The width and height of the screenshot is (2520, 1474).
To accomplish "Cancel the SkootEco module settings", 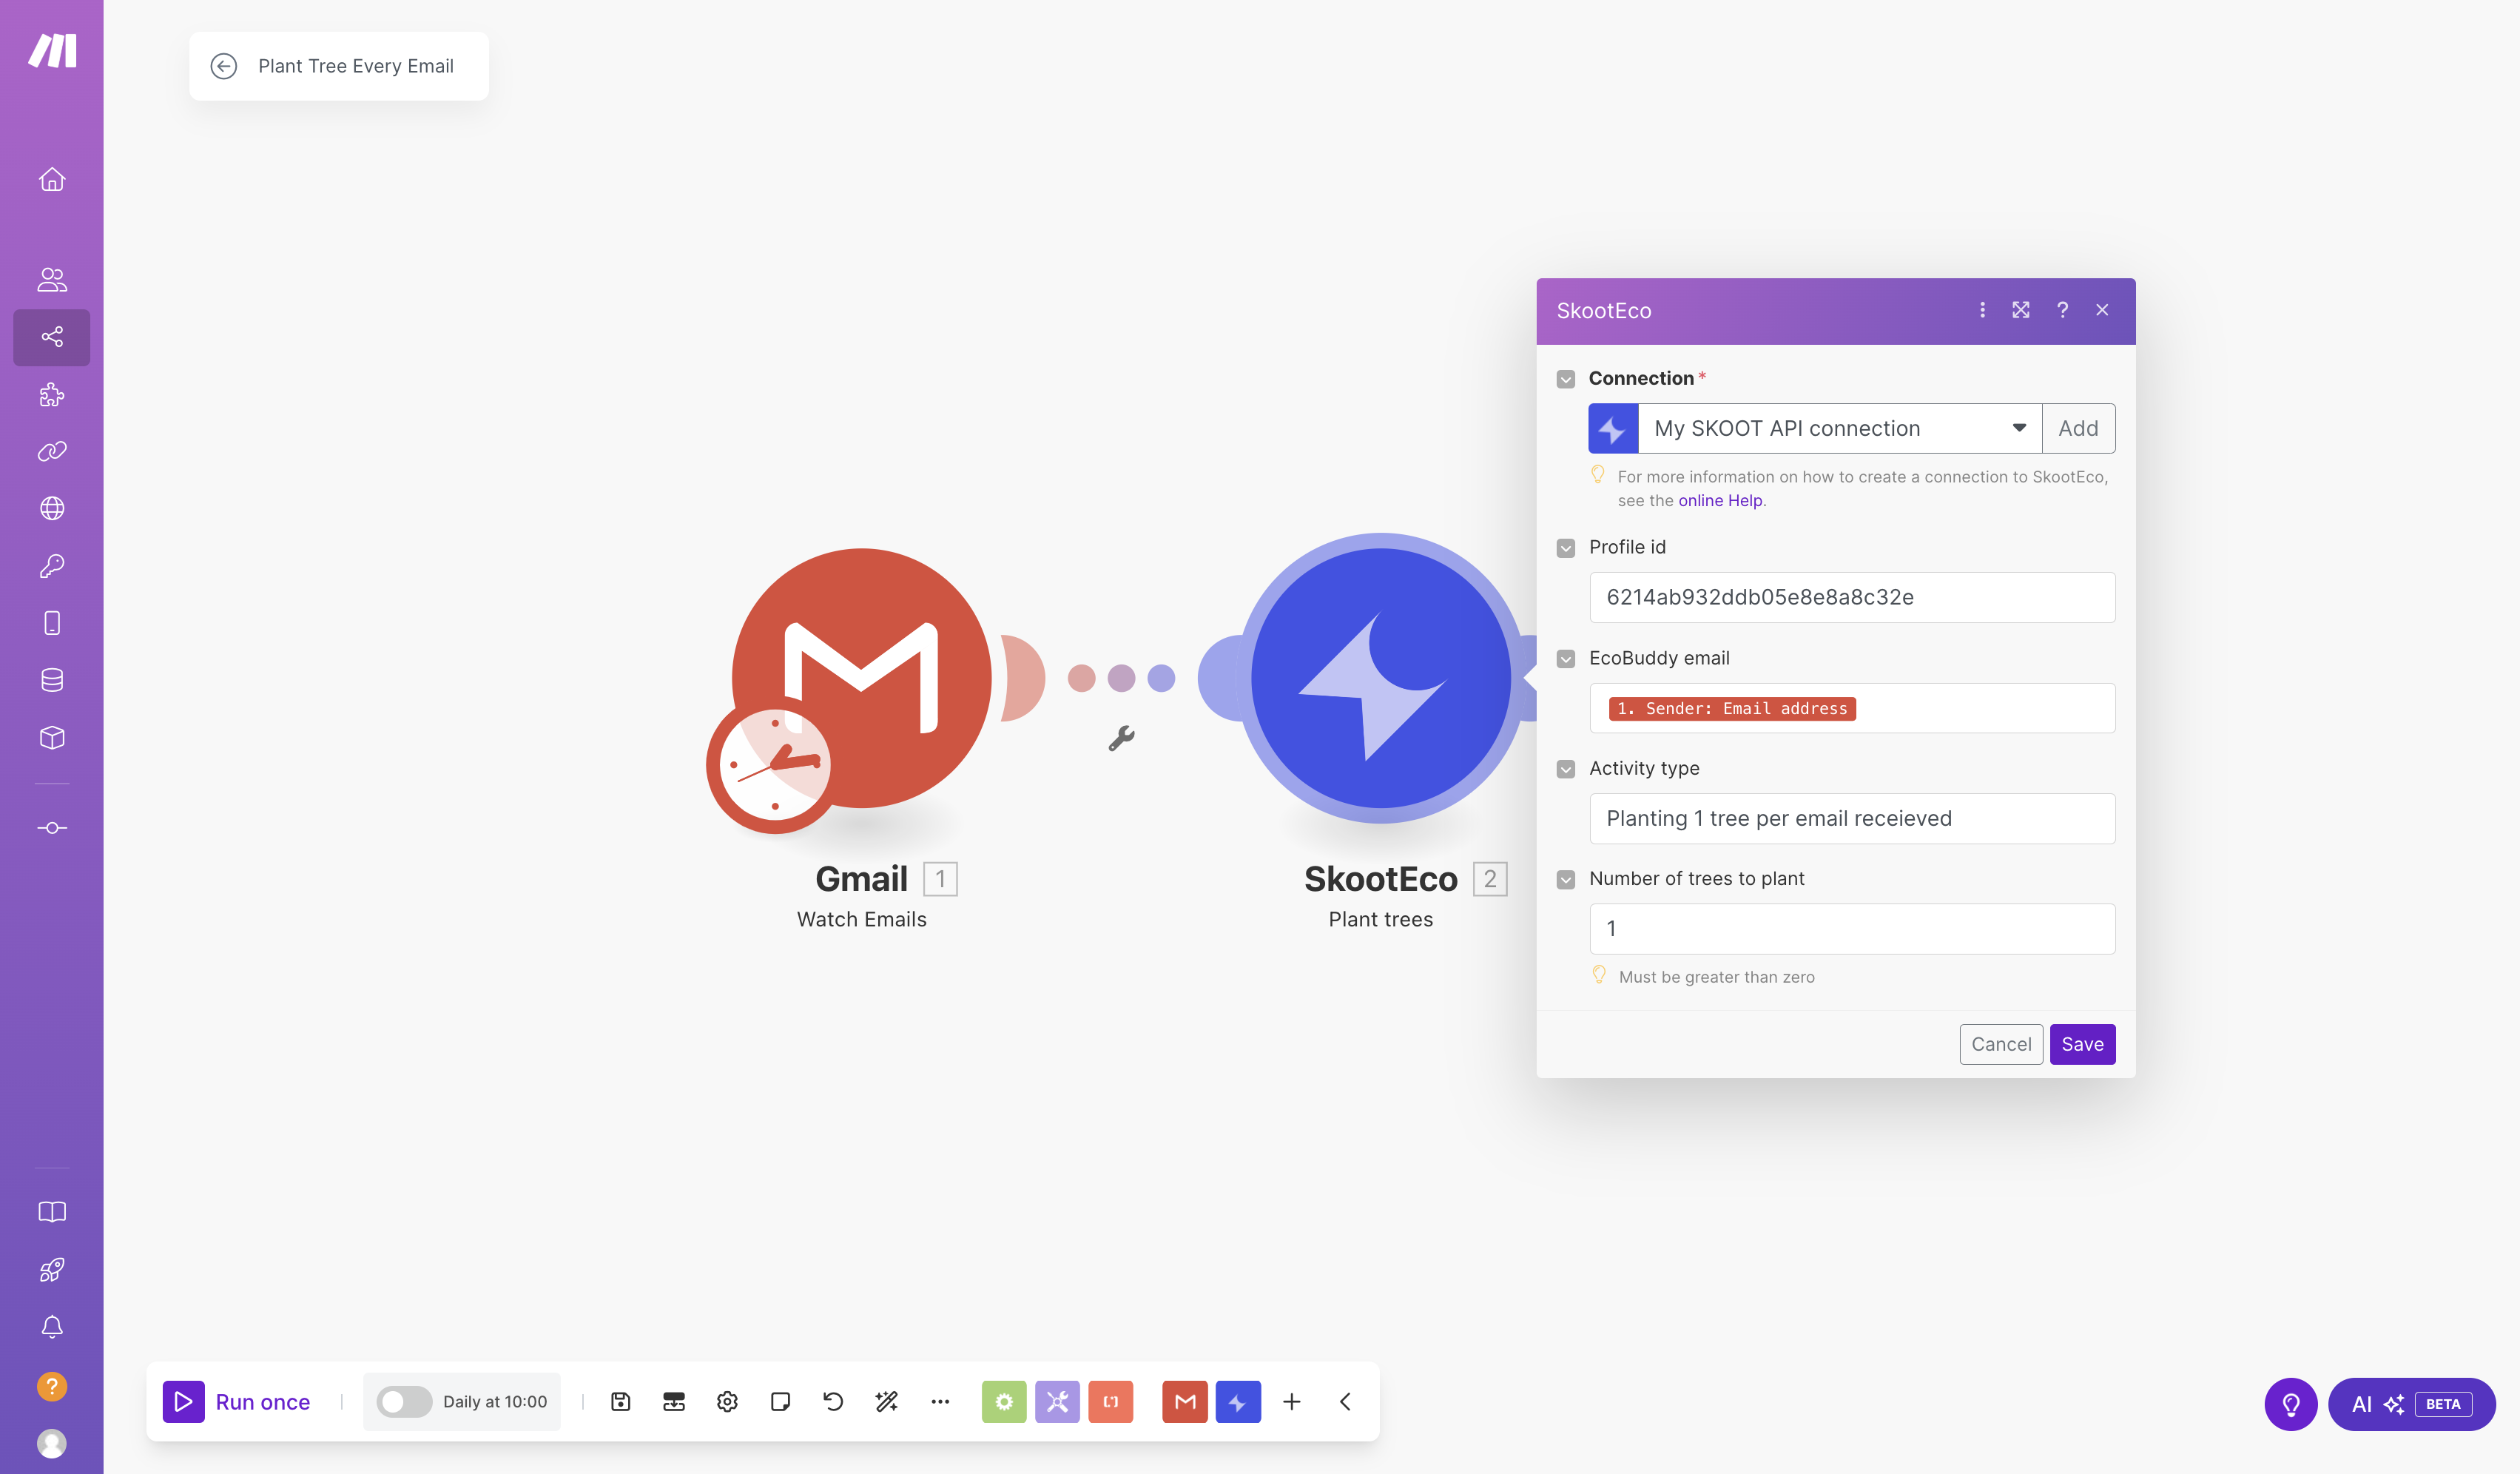I will 2001,1044.
